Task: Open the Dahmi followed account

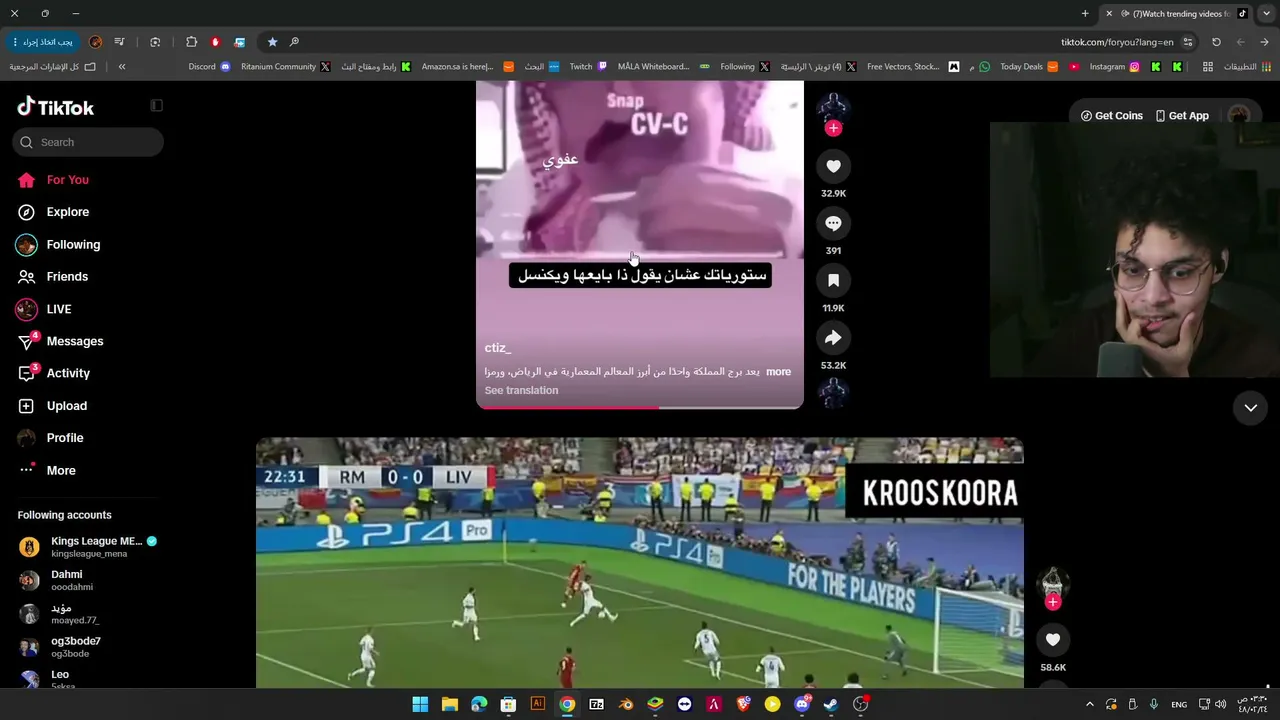Action: (x=88, y=580)
